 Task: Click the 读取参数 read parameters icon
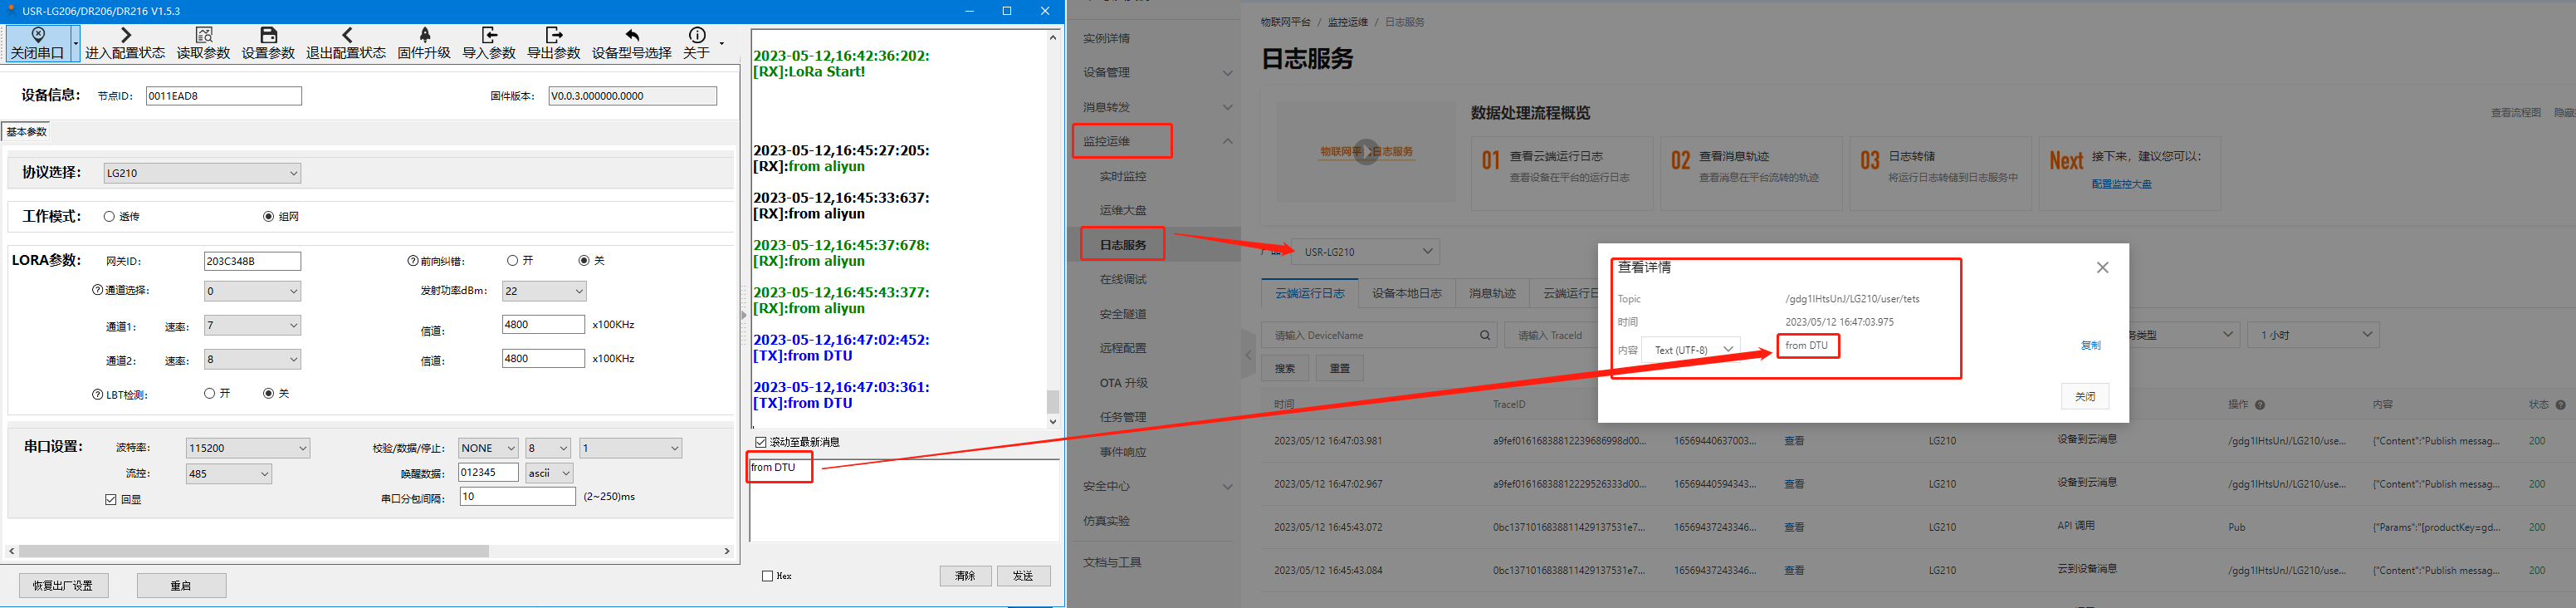204,35
